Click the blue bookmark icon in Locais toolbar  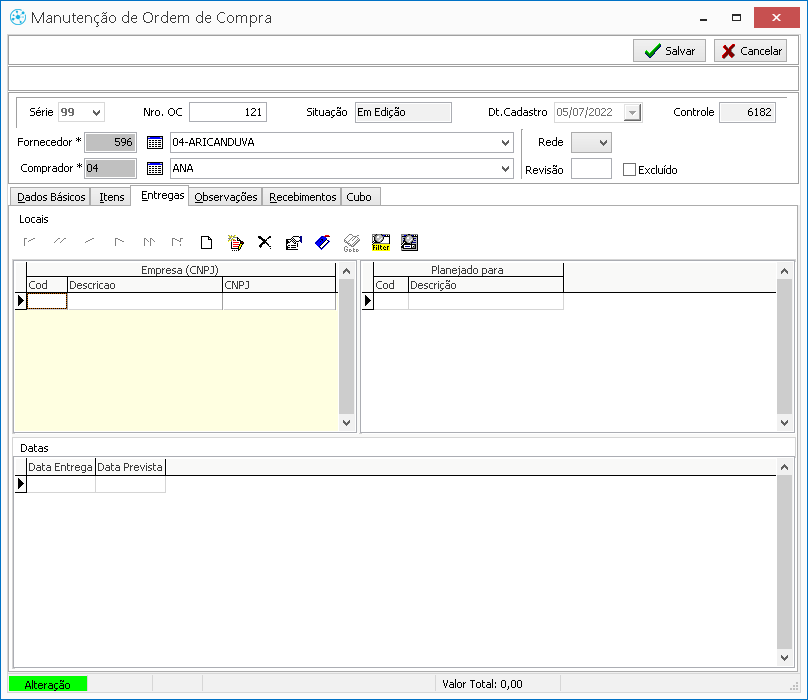tap(323, 242)
